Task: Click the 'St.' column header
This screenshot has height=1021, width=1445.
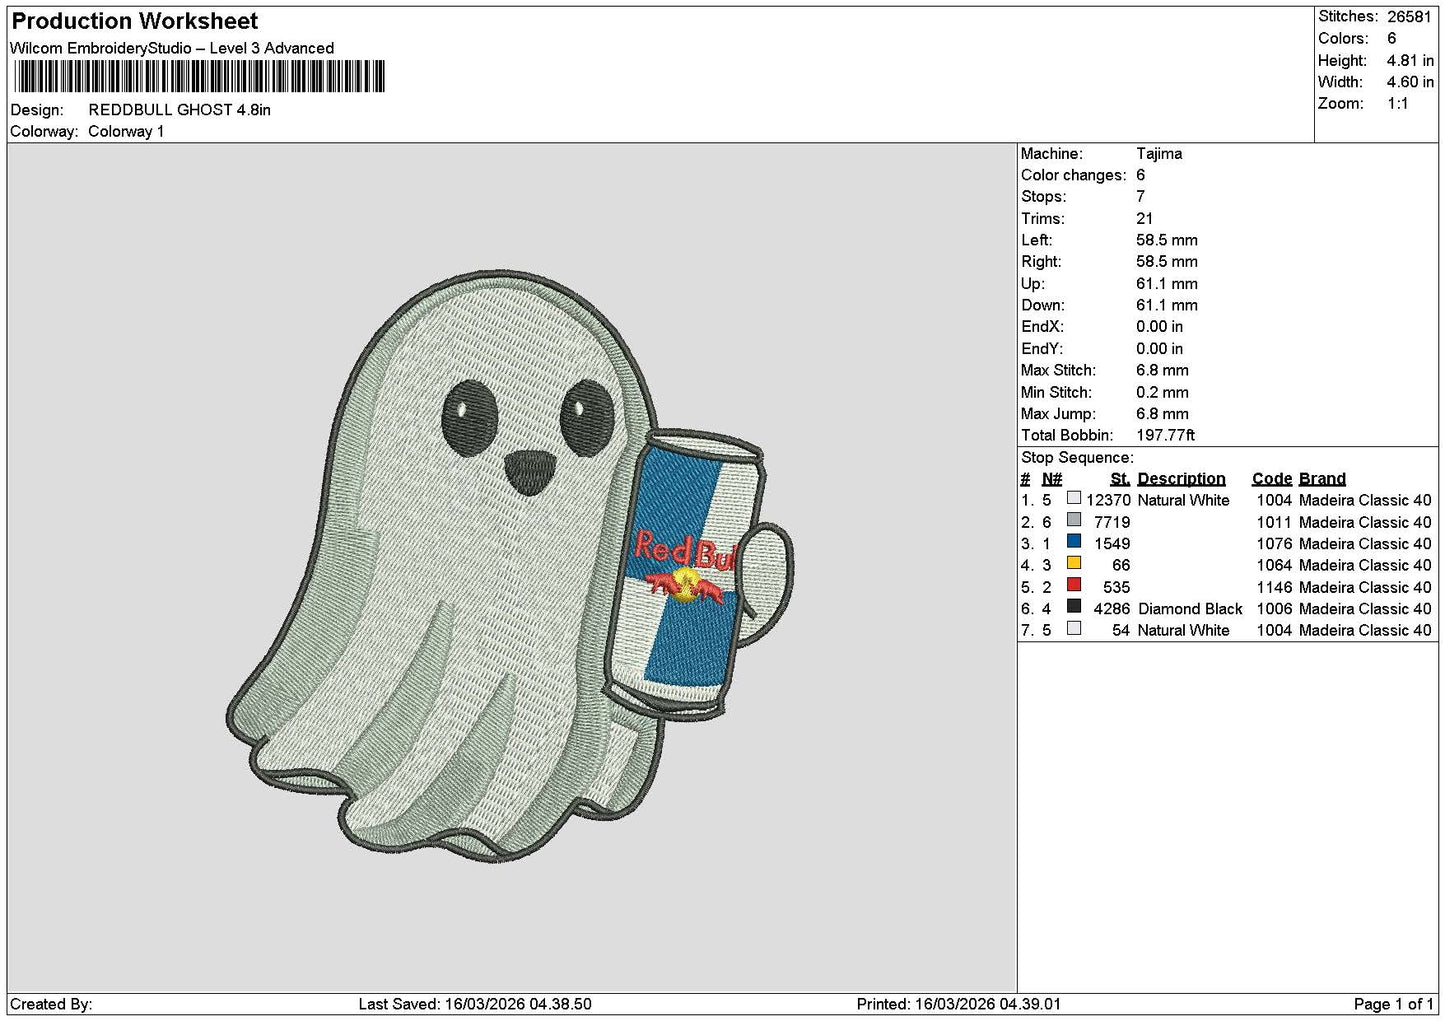Action: [x=1120, y=479]
